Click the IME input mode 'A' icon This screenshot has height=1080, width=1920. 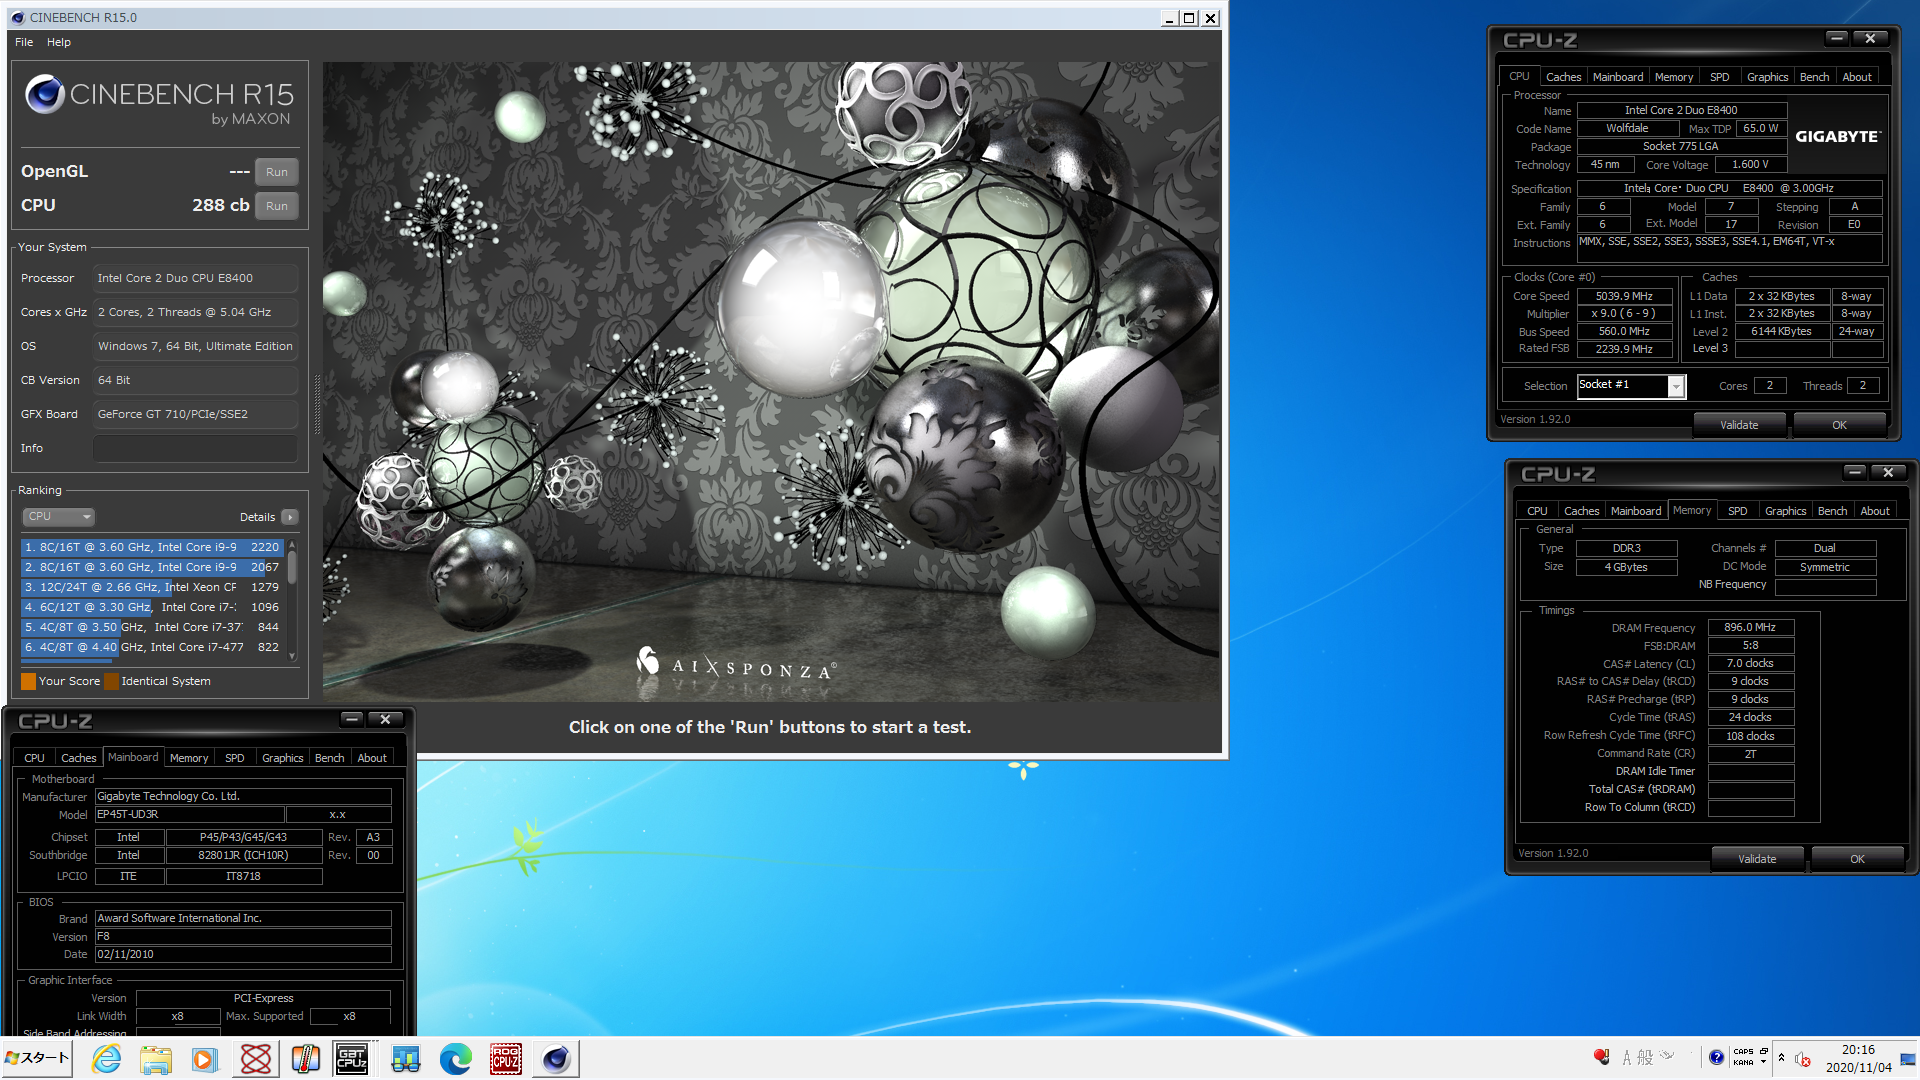pyautogui.click(x=1627, y=1058)
